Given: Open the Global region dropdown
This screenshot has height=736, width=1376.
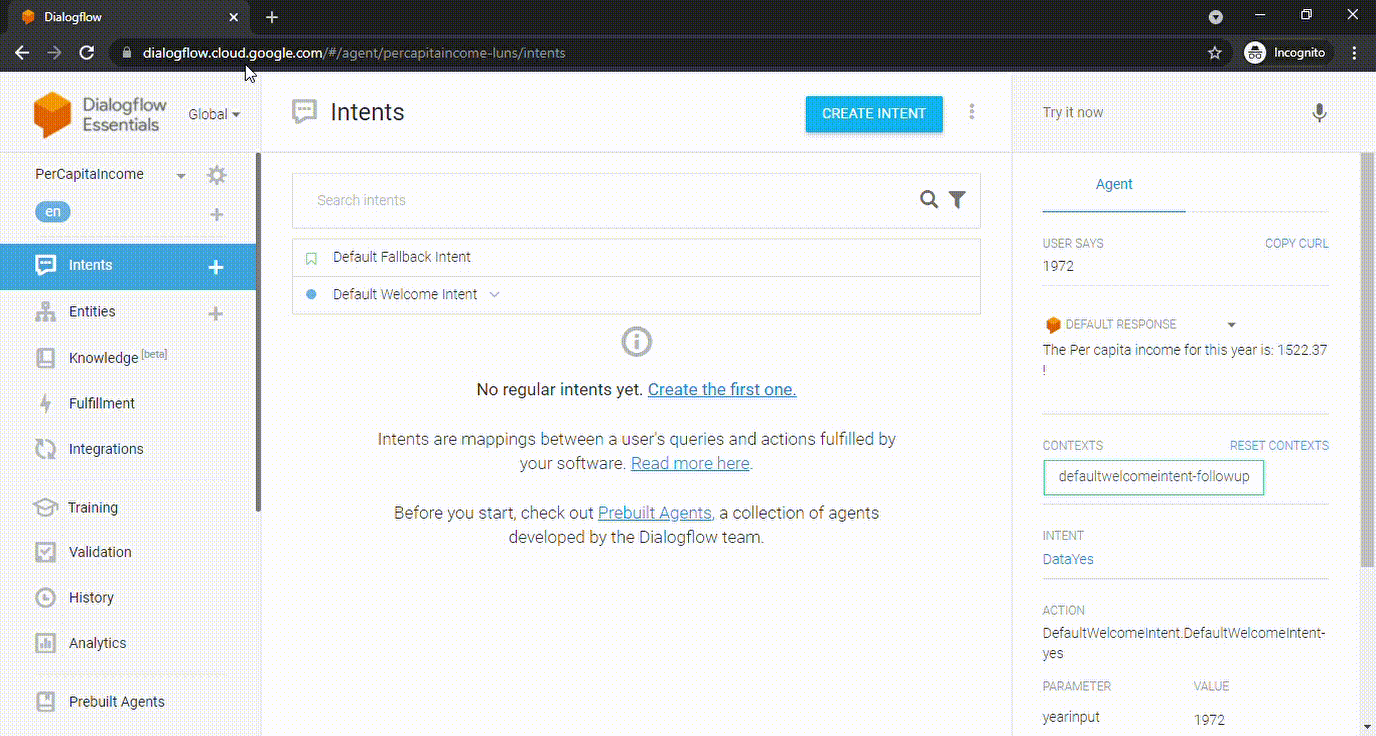Looking at the screenshot, I should pyautogui.click(x=214, y=115).
